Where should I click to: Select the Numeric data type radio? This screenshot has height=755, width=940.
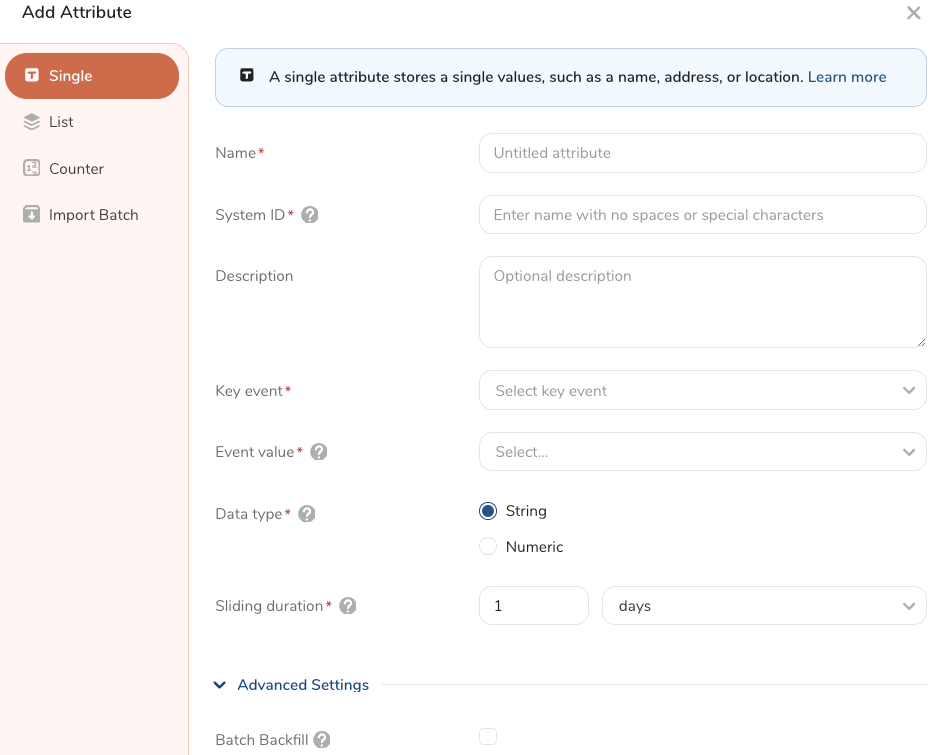488,547
